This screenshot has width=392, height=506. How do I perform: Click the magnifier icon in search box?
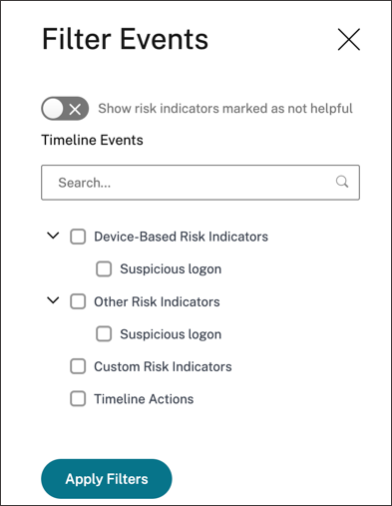click(342, 182)
